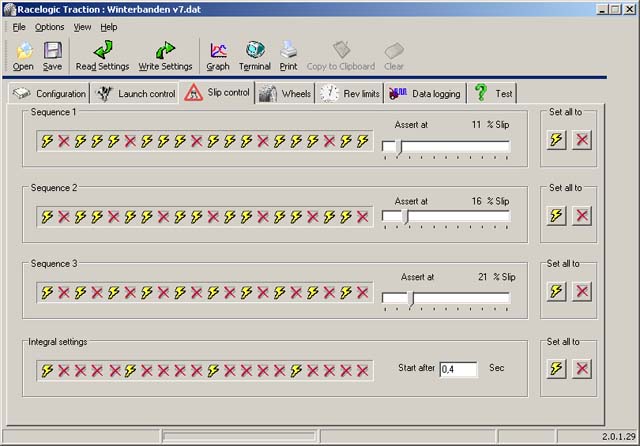Print settings using the Print icon
The width and height of the screenshot is (640, 446).
289,55
